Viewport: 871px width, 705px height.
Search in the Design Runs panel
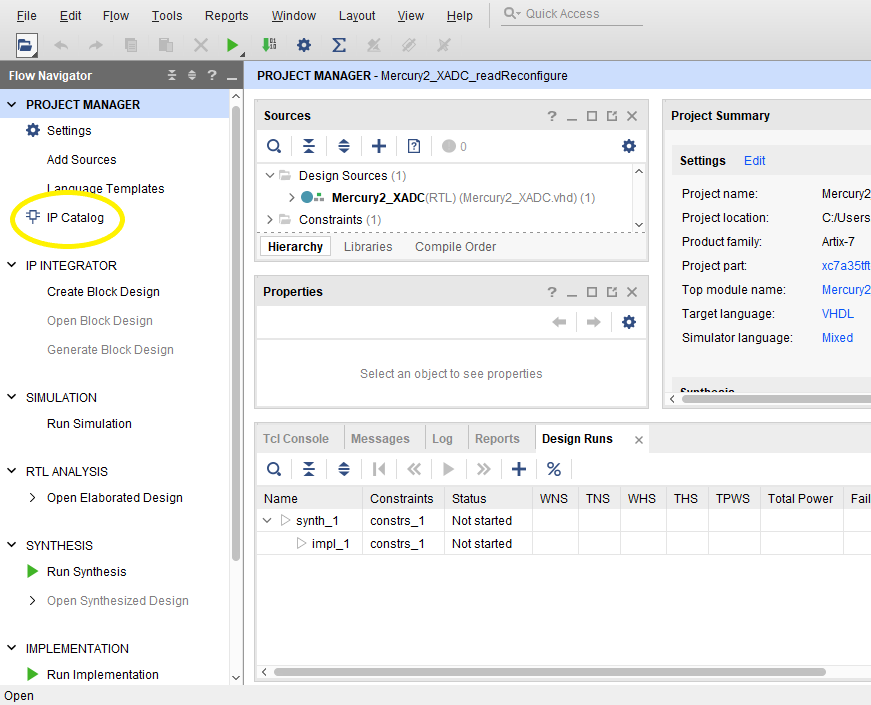pyautogui.click(x=274, y=469)
